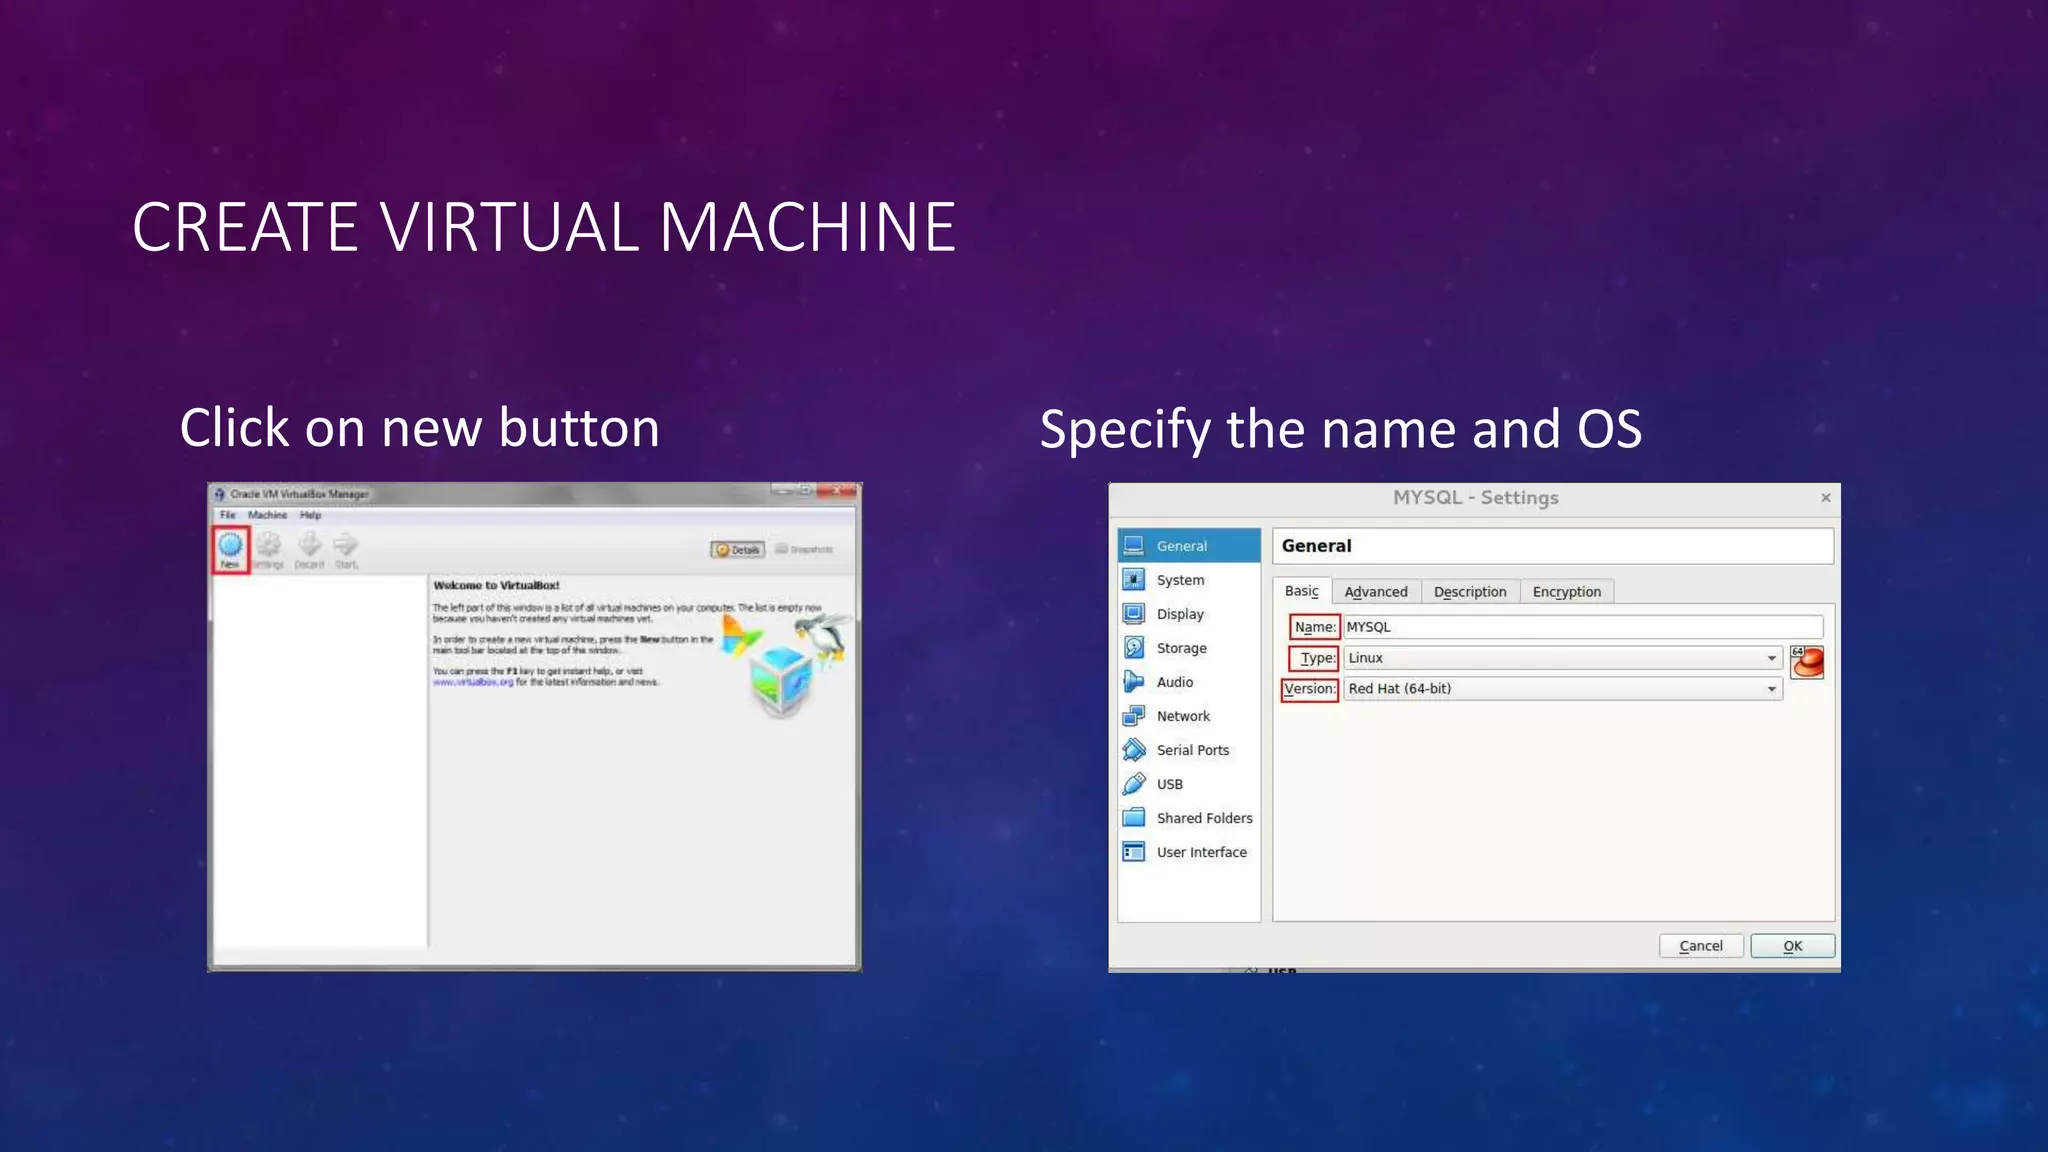Click the General section heading text
Image resolution: width=2048 pixels, height=1152 pixels.
(x=1316, y=546)
